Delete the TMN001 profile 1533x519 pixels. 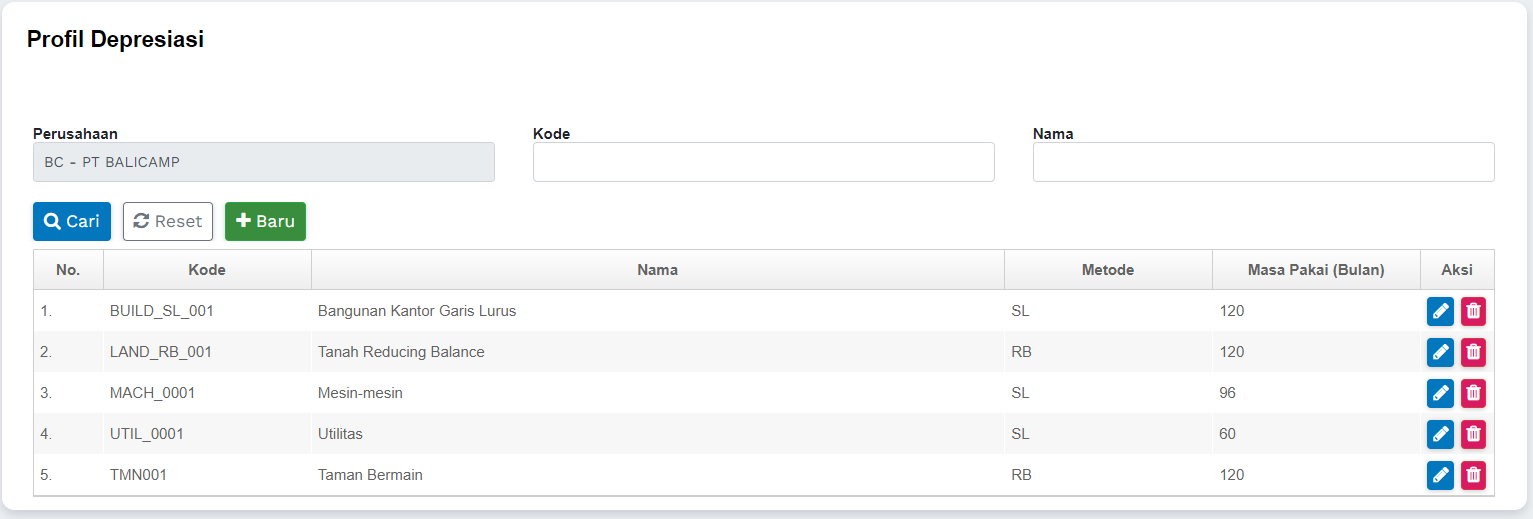pos(1473,475)
